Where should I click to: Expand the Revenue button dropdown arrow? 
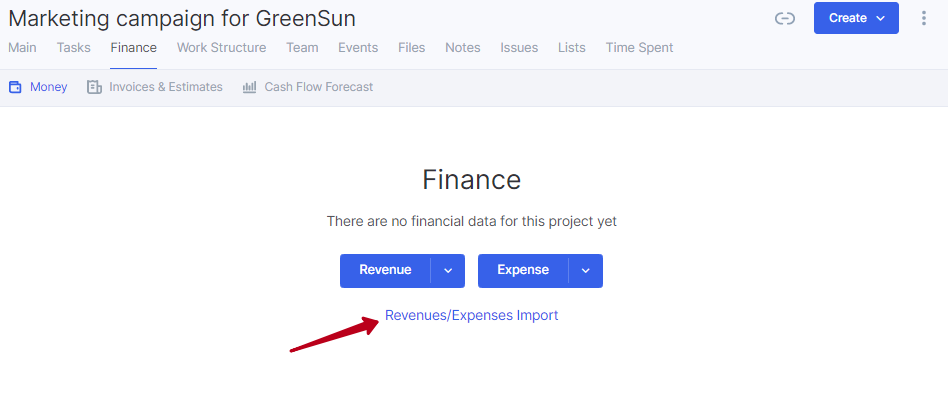pyautogui.click(x=448, y=270)
